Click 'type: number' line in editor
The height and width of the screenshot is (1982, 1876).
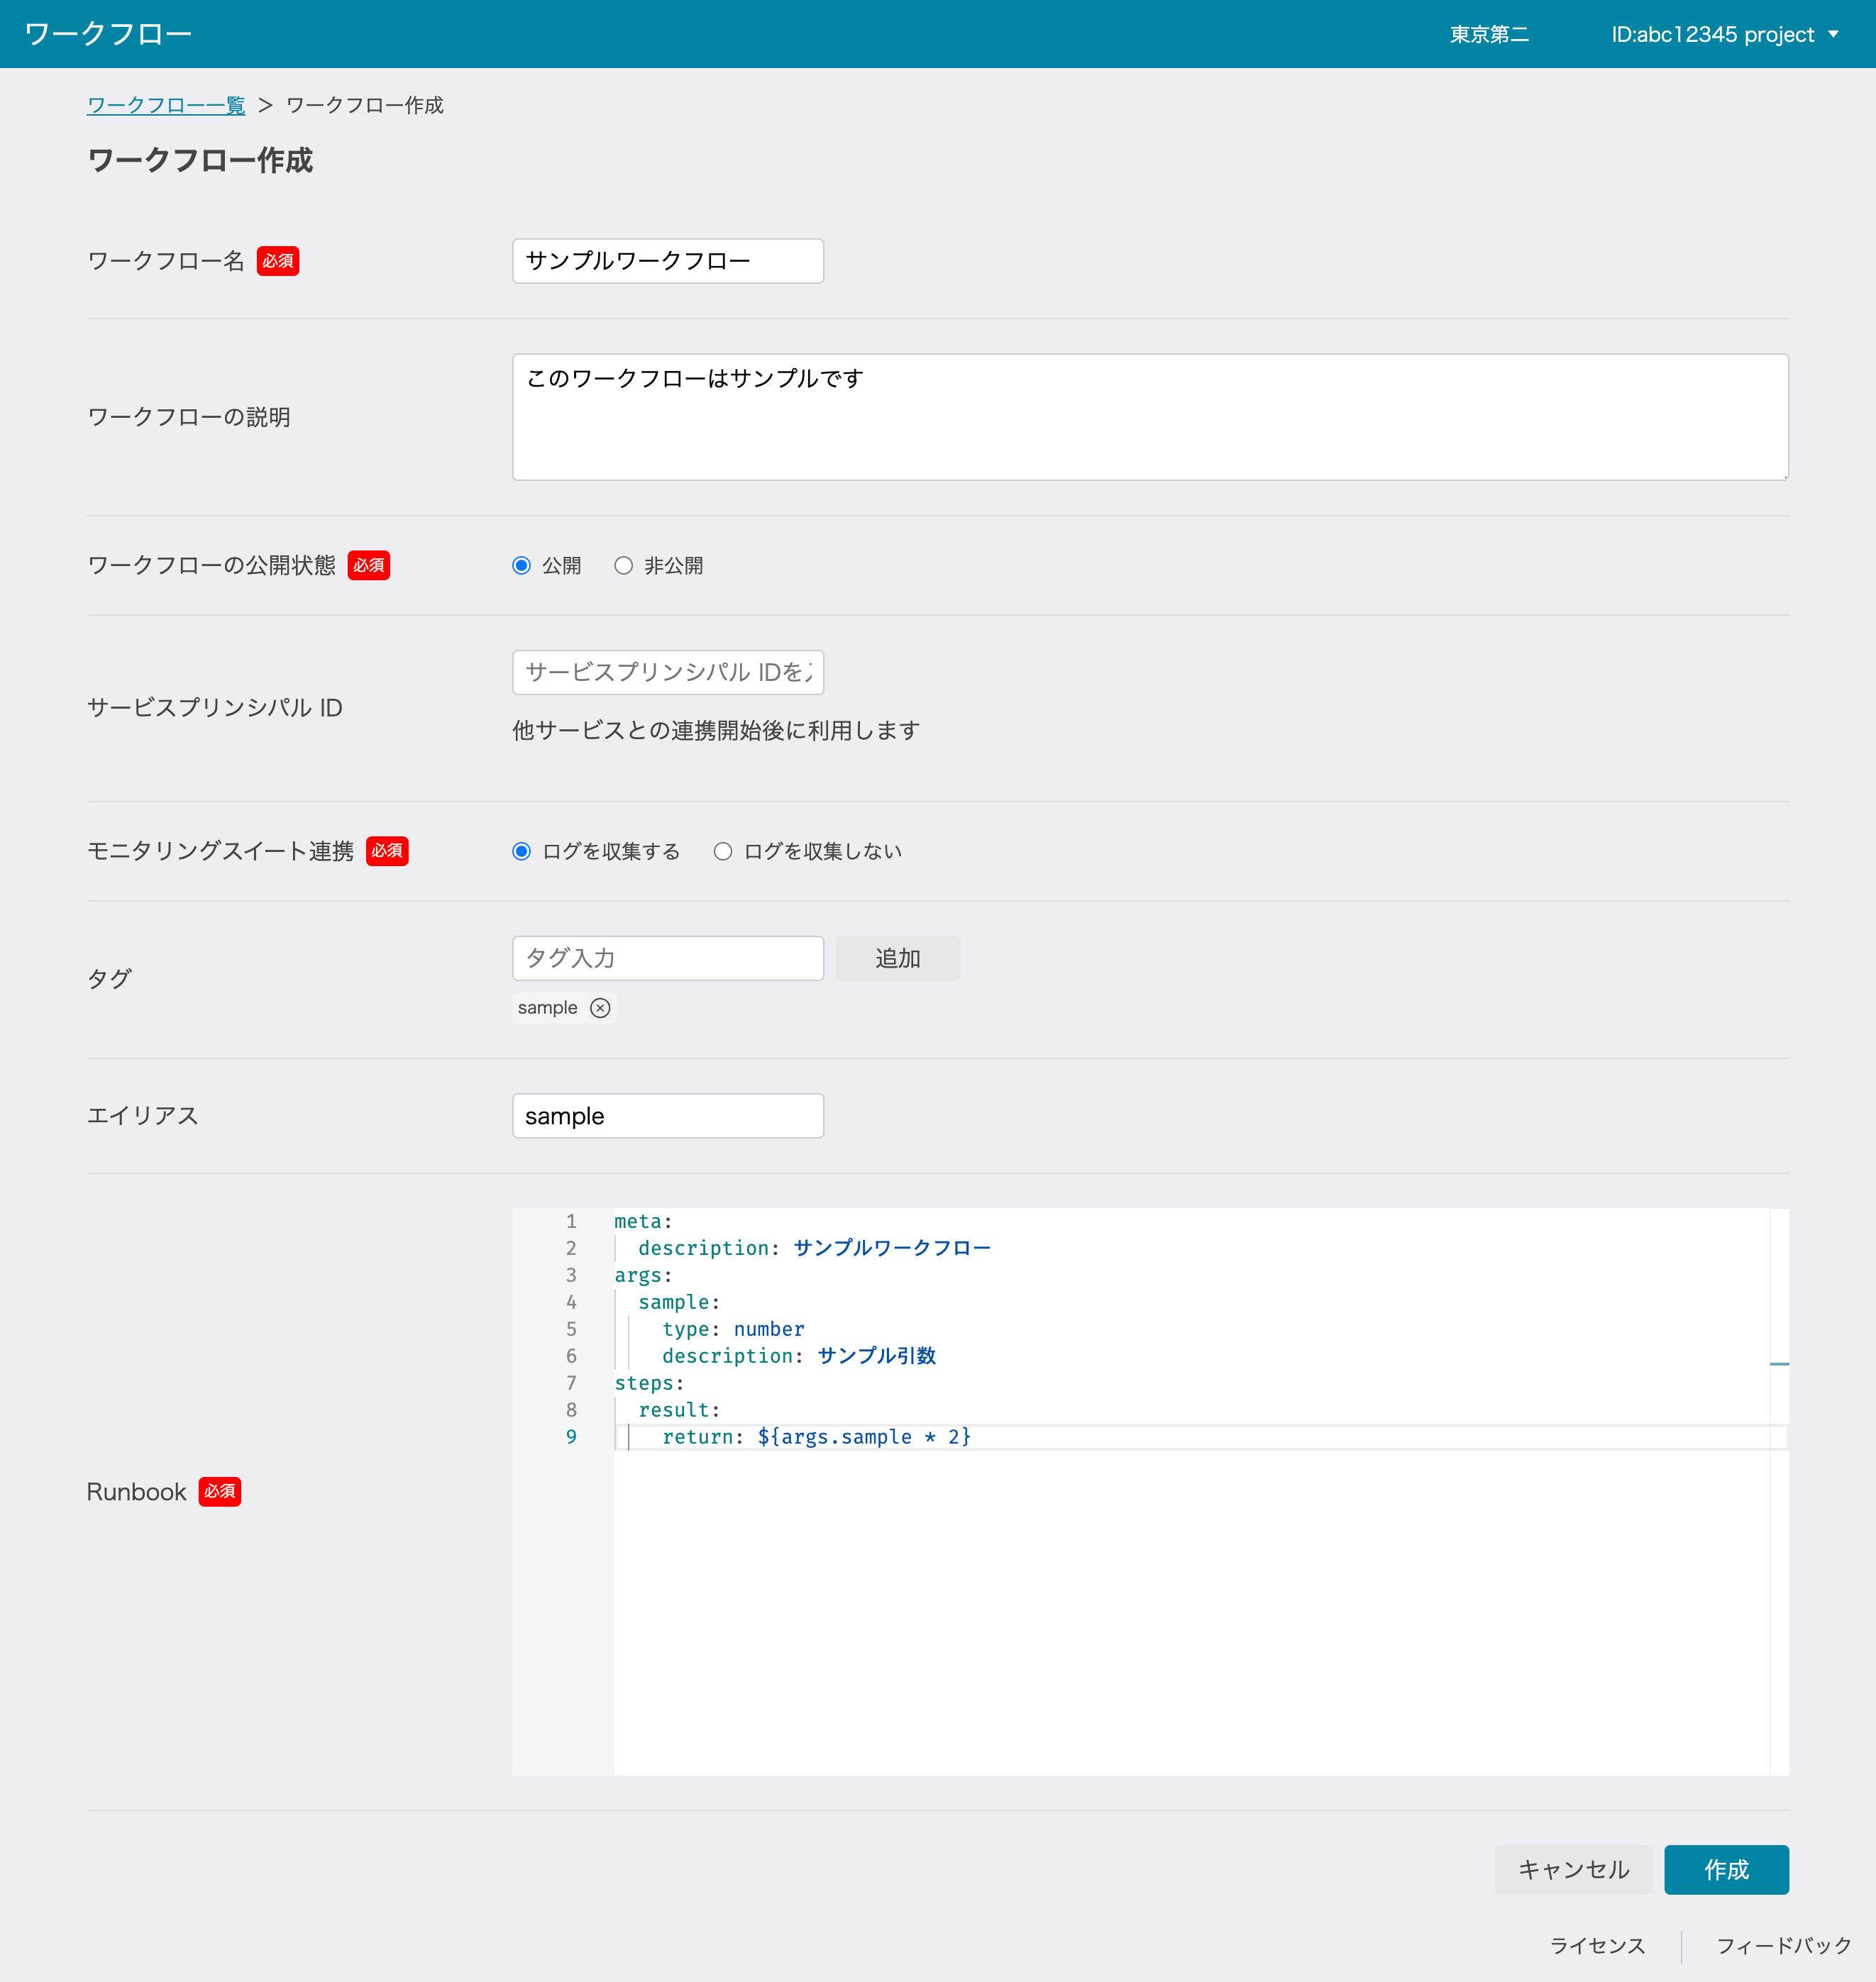[x=733, y=1329]
